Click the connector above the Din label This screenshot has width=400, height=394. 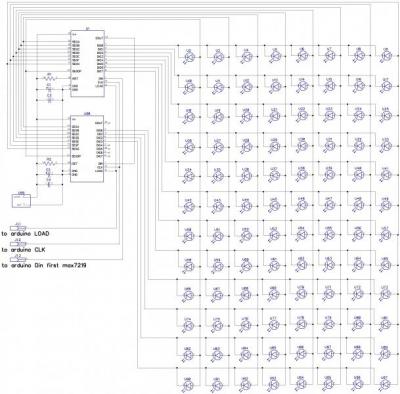point(18,259)
